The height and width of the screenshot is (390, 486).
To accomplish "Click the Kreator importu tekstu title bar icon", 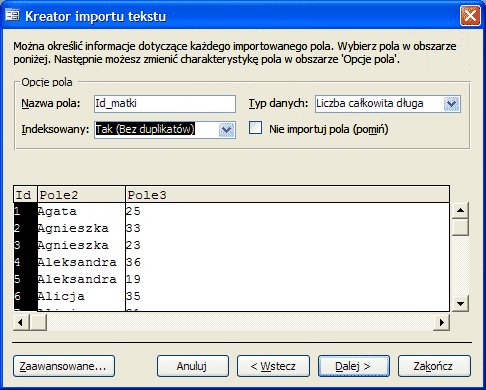I will (12, 15).
